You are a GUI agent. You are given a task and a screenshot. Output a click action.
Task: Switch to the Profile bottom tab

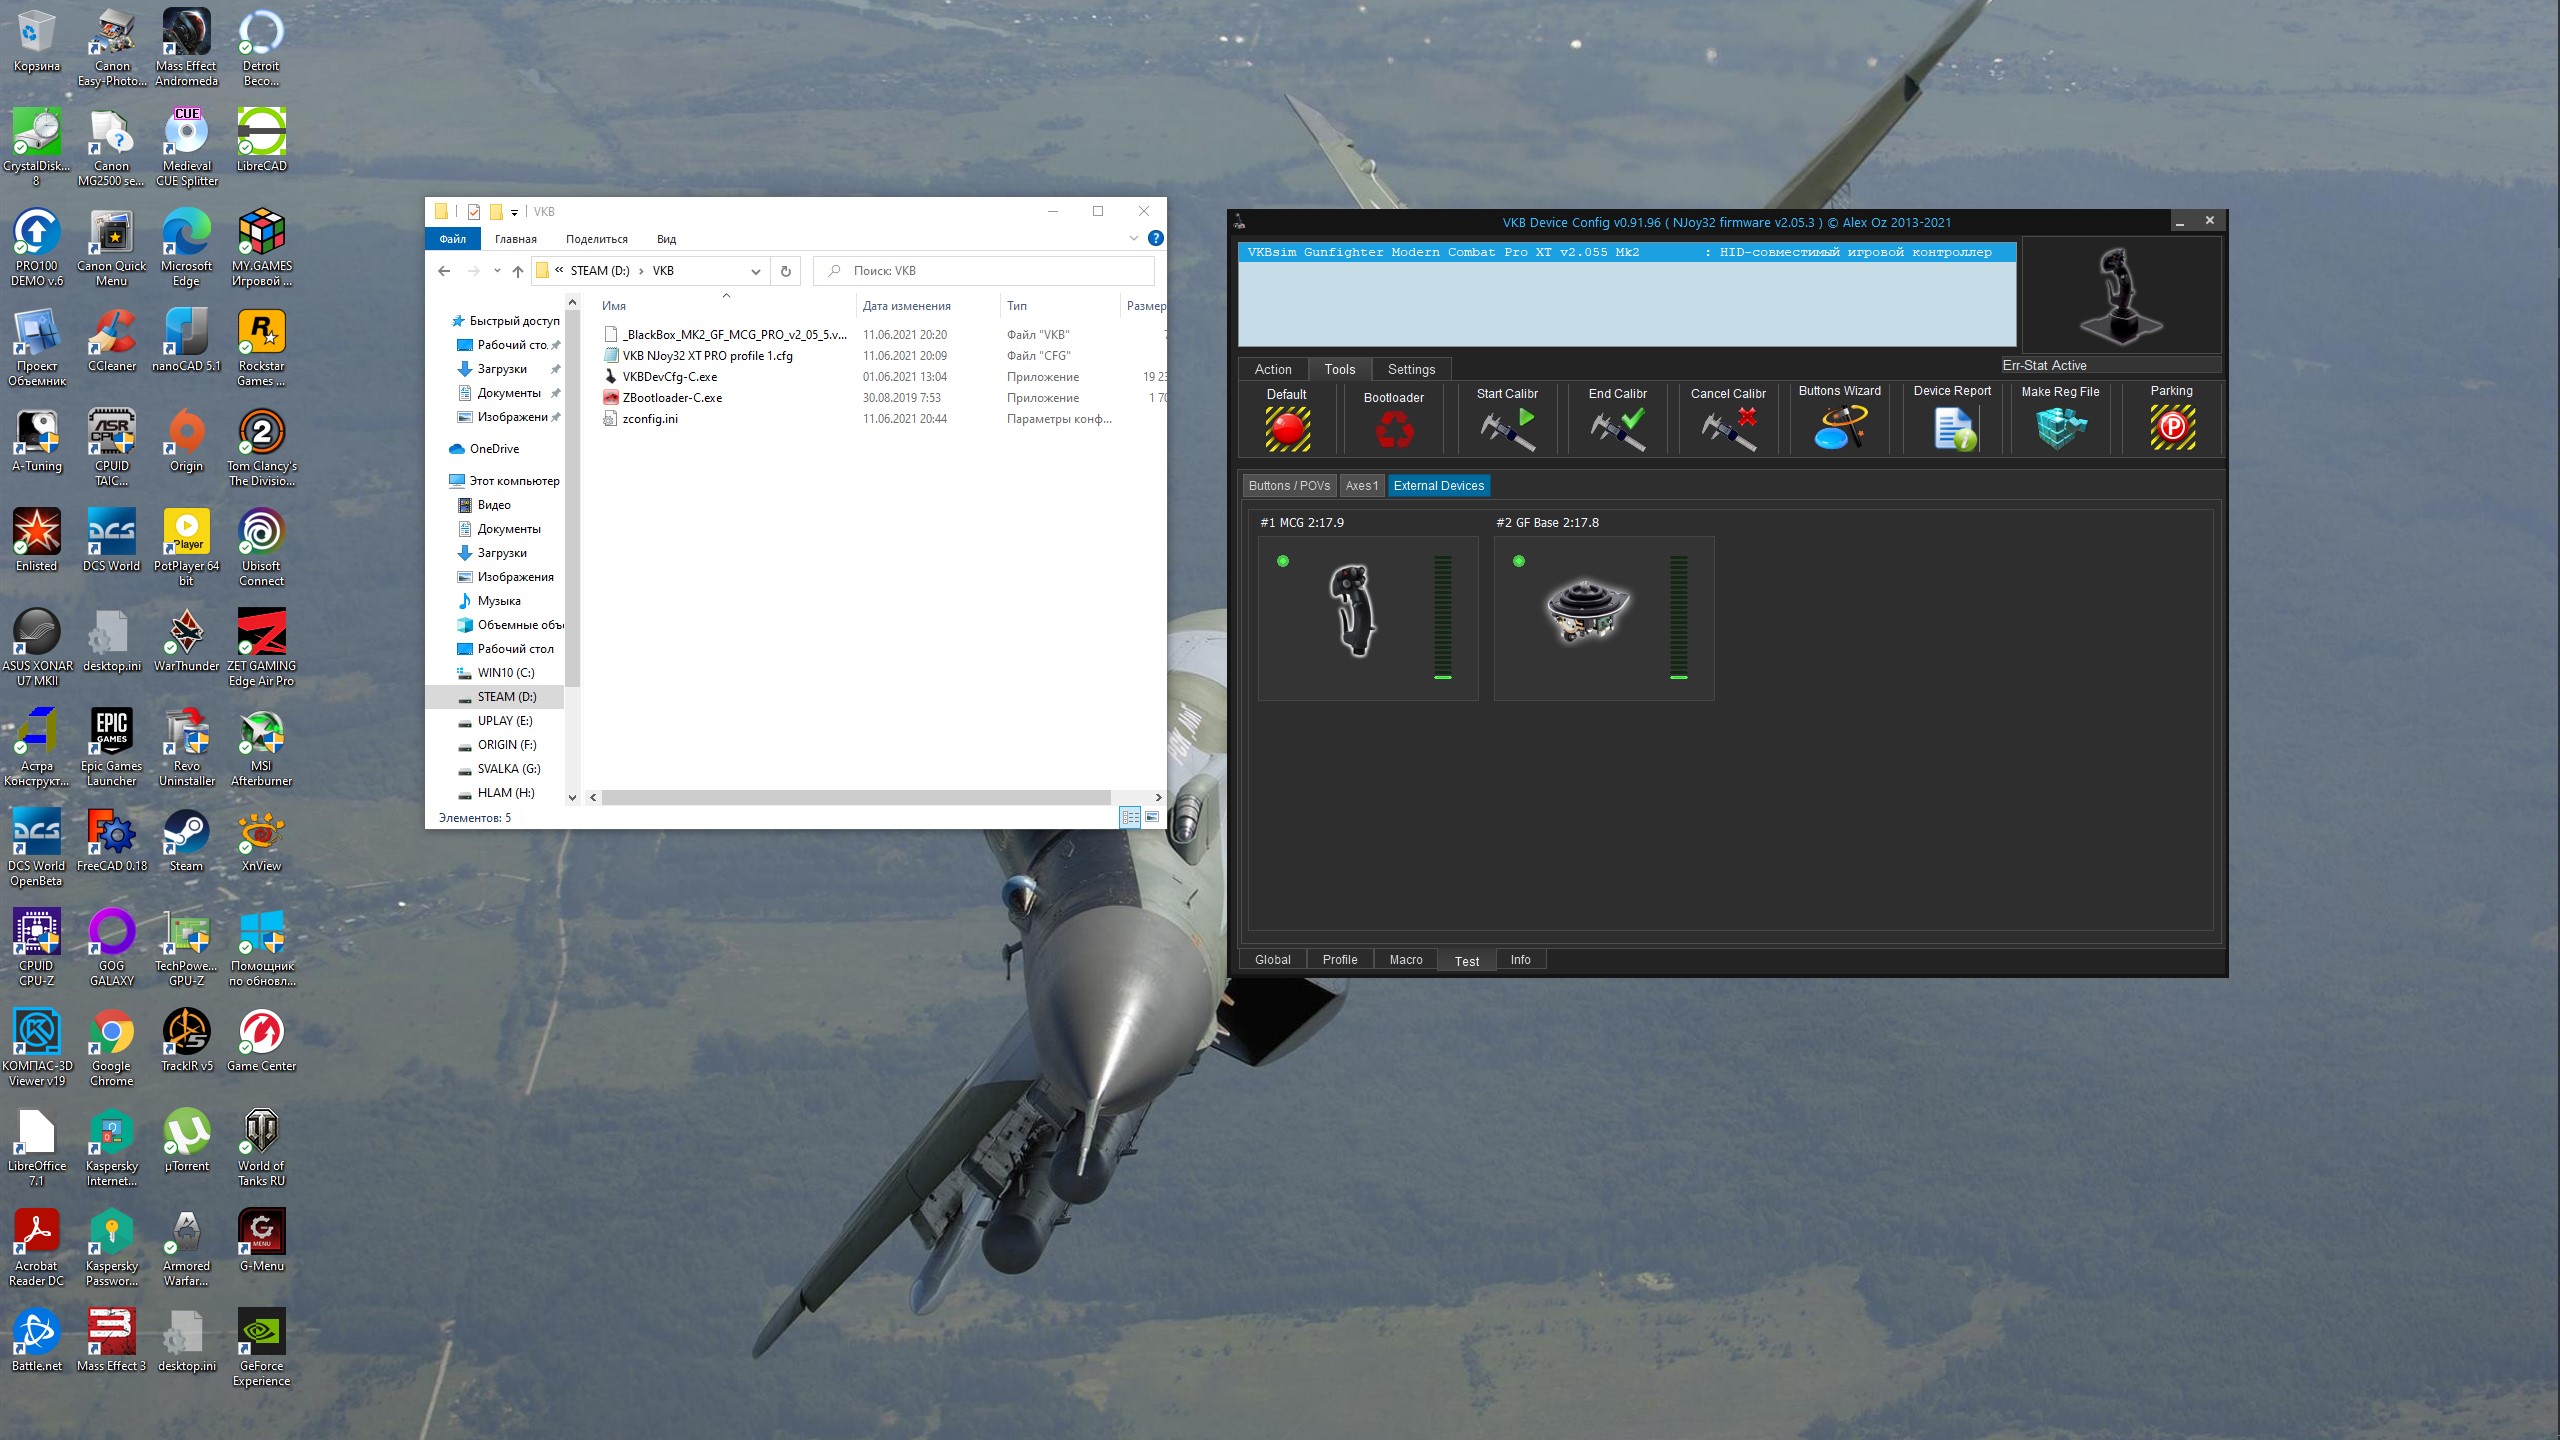pos(1340,960)
